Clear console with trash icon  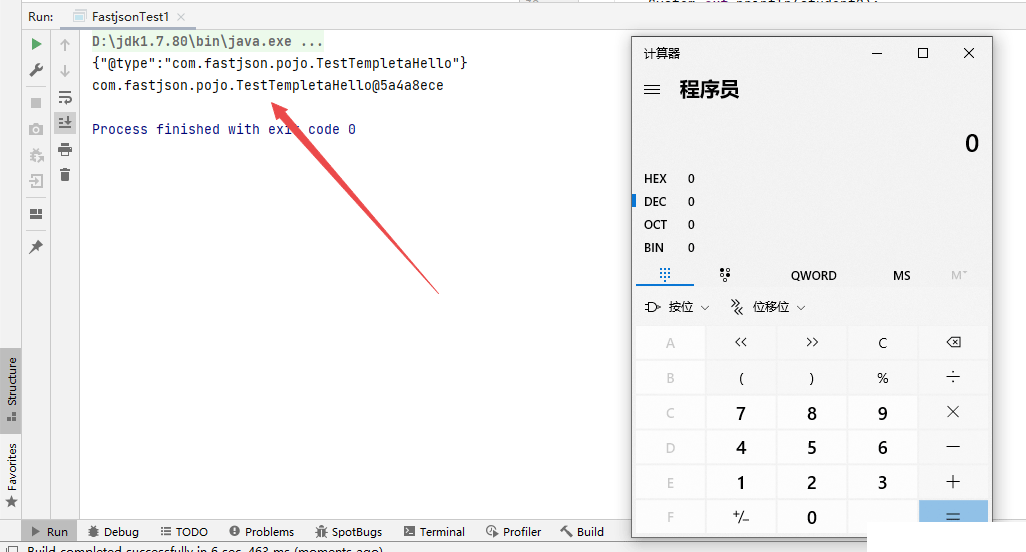point(65,175)
